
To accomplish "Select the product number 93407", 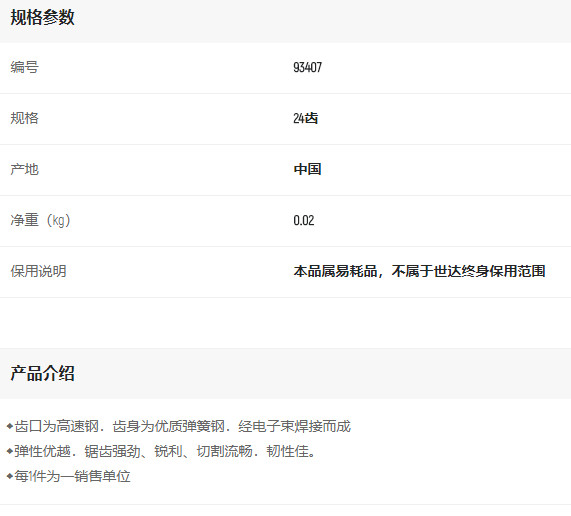I will pyautogui.click(x=307, y=67).
